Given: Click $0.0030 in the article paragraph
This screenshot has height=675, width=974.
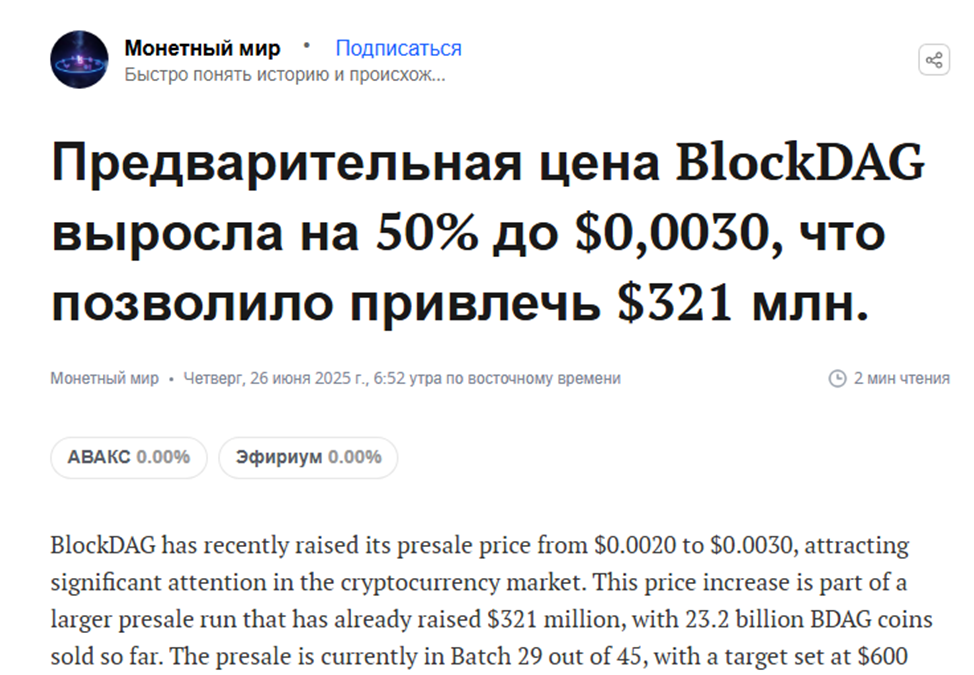Looking at the screenshot, I should coord(751,545).
